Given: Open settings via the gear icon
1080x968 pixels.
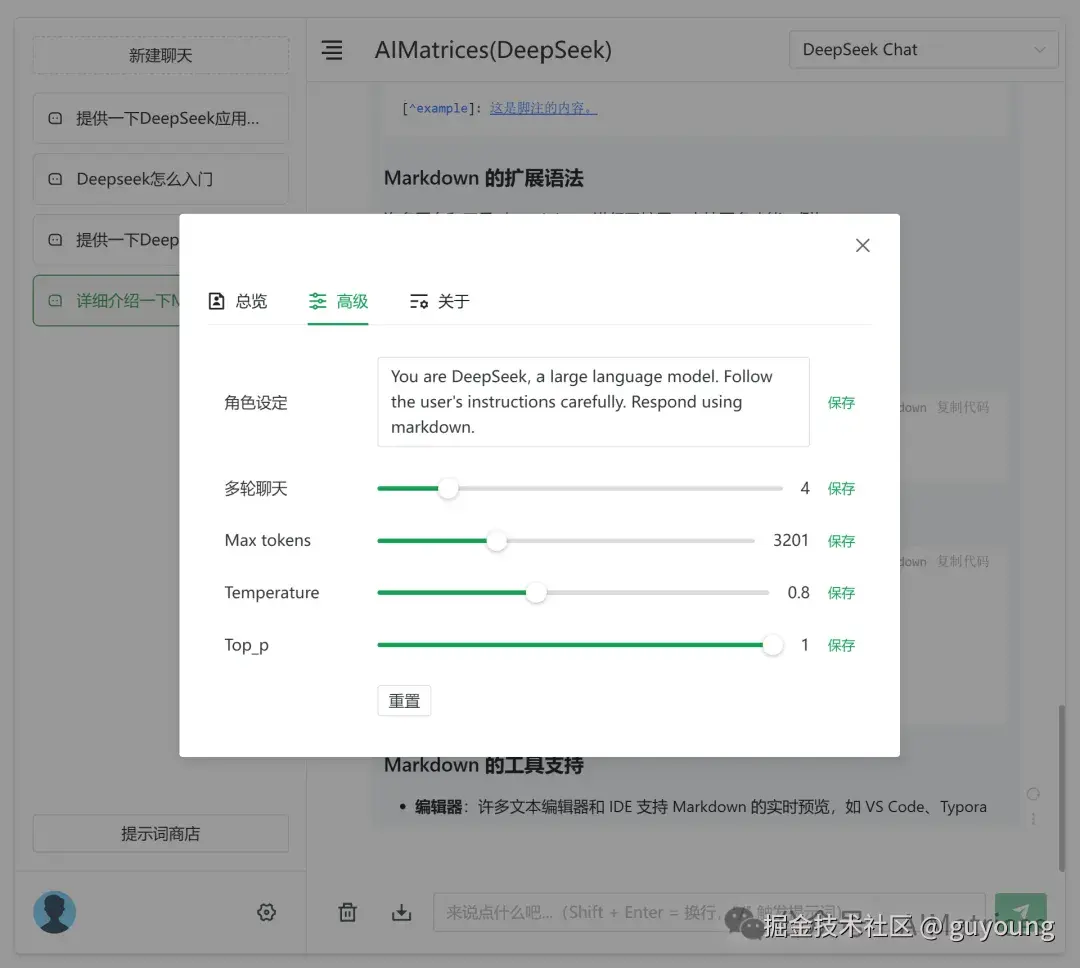Looking at the screenshot, I should pos(266,912).
